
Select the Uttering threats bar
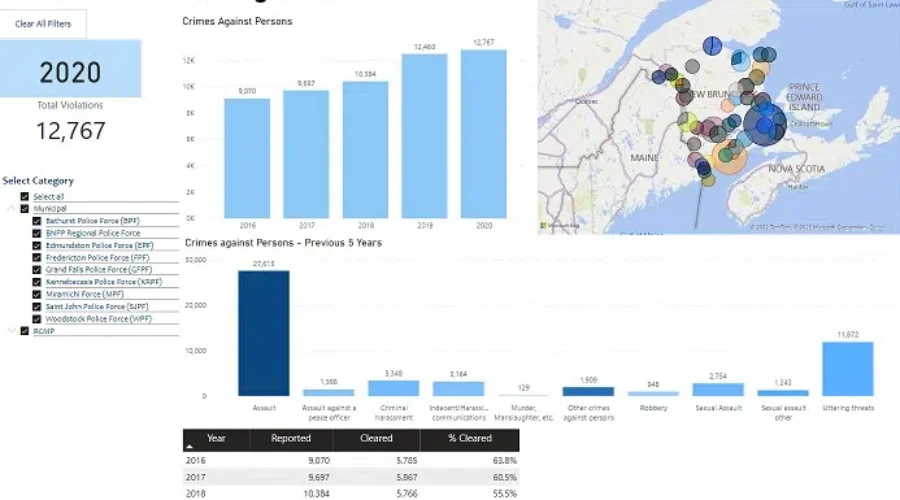pos(848,369)
